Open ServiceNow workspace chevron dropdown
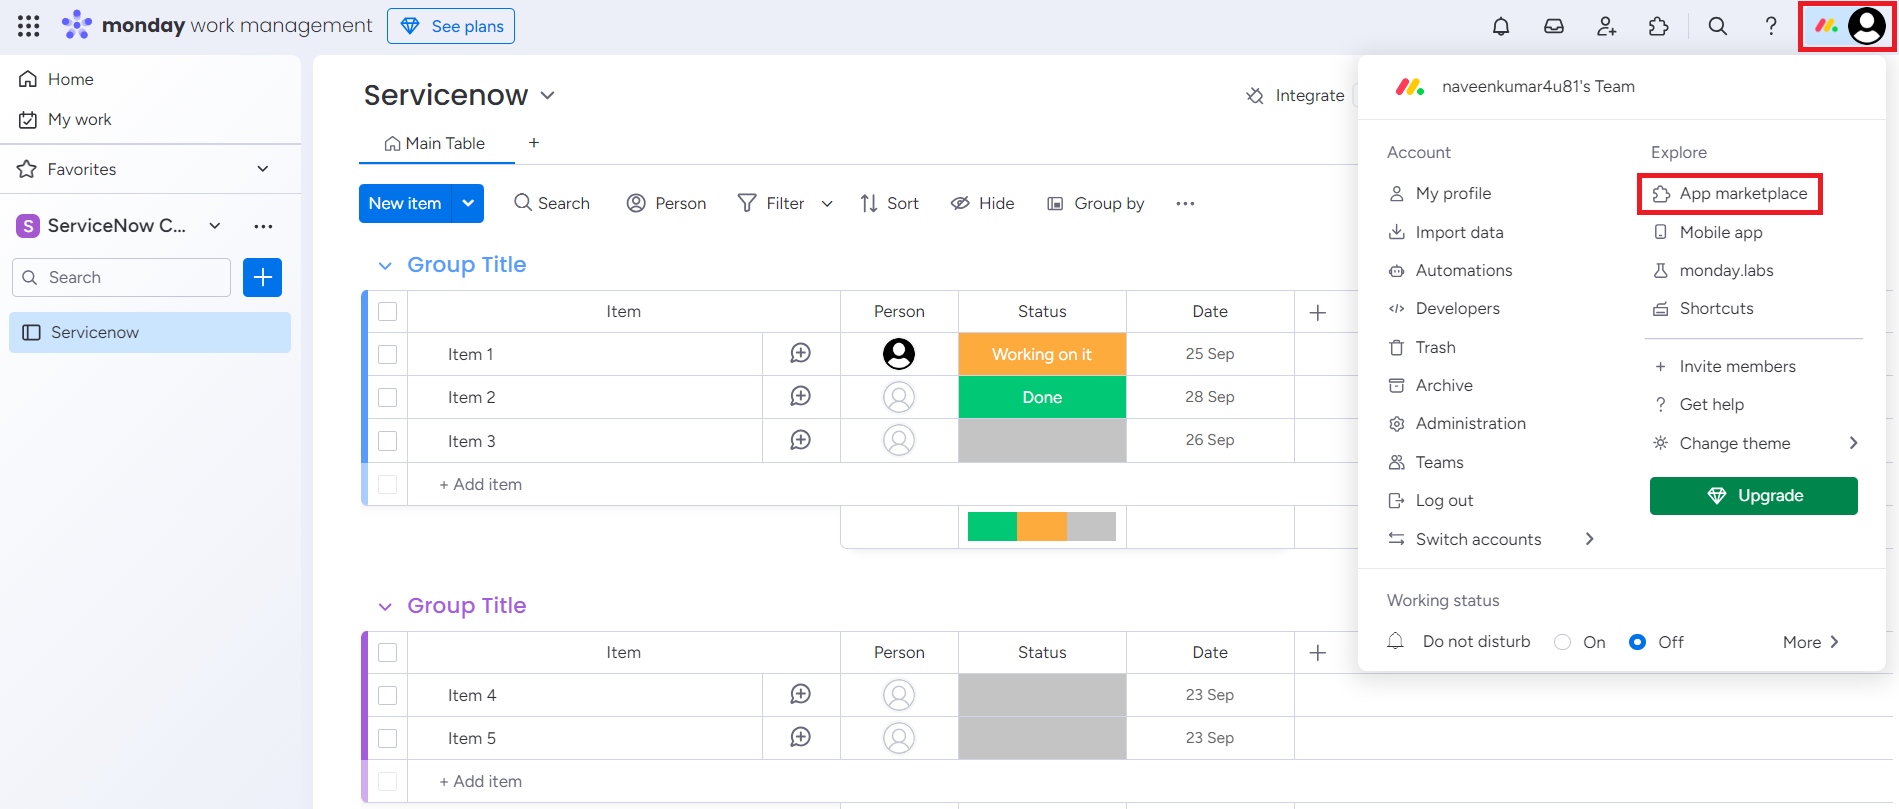Image resolution: width=1899 pixels, height=809 pixels. click(x=215, y=226)
